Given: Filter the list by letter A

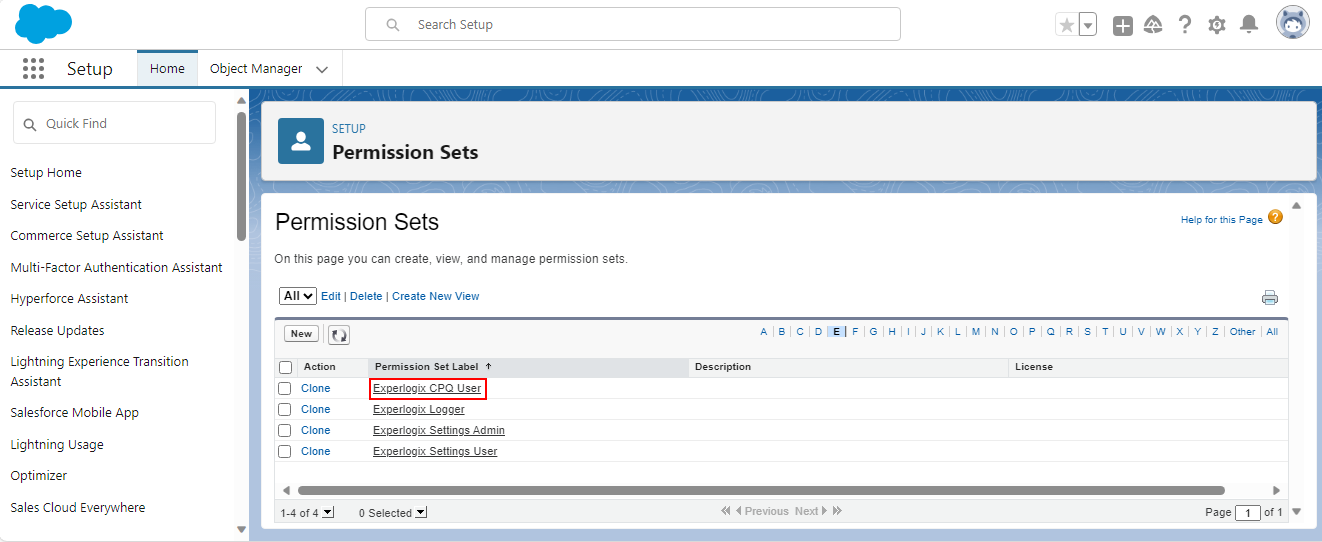Looking at the screenshot, I should point(764,332).
